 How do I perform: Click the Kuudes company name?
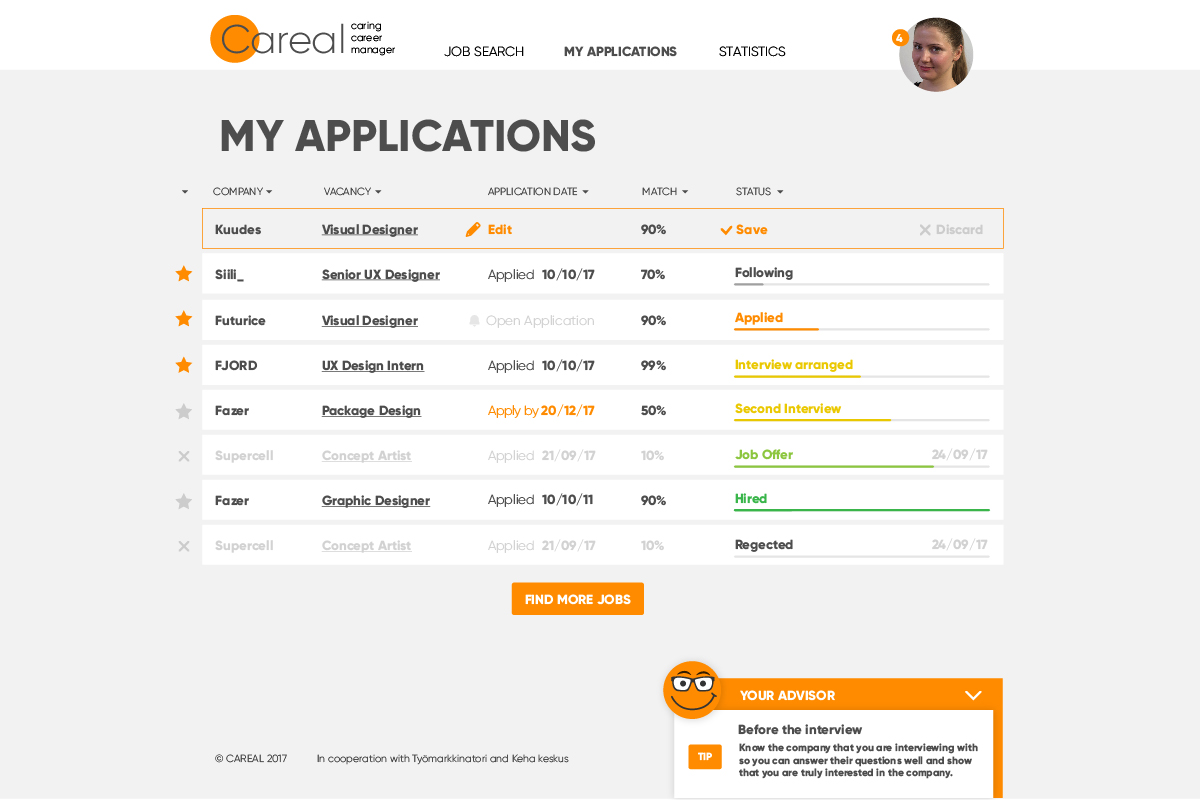pyautogui.click(x=238, y=230)
